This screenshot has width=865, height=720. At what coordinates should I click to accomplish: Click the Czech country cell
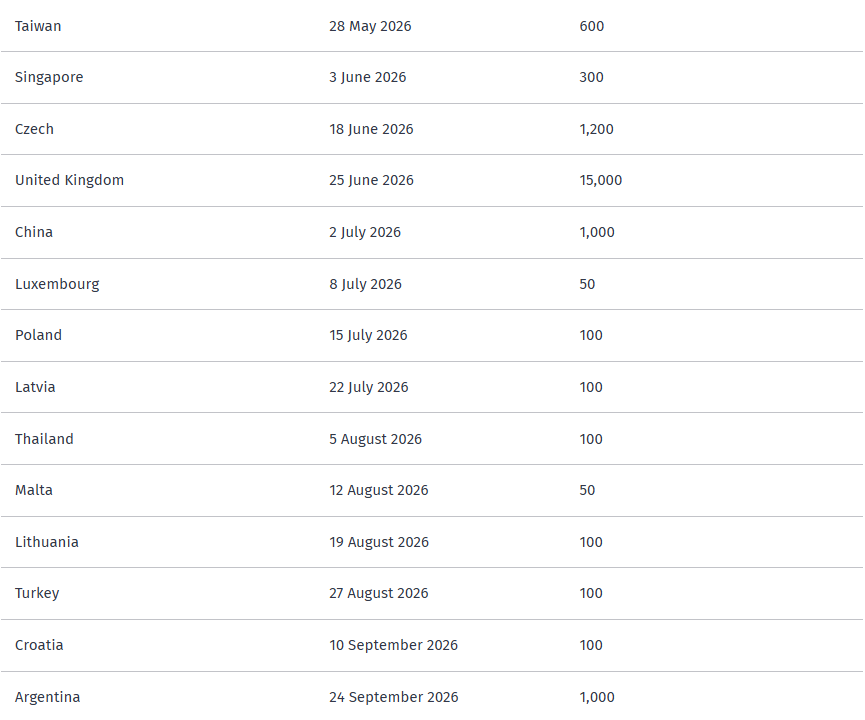(34, 129)
